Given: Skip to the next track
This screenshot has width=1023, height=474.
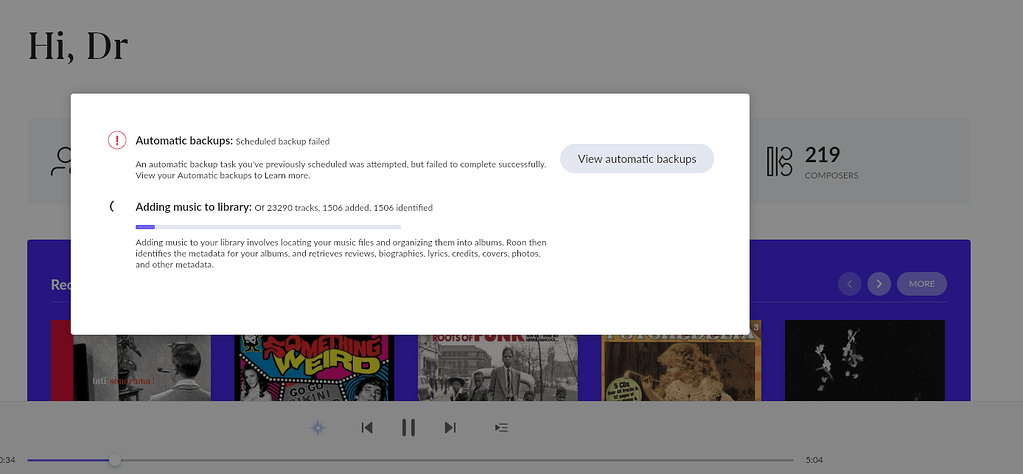Looking at the screenshot, I should [x=450, y=427].
